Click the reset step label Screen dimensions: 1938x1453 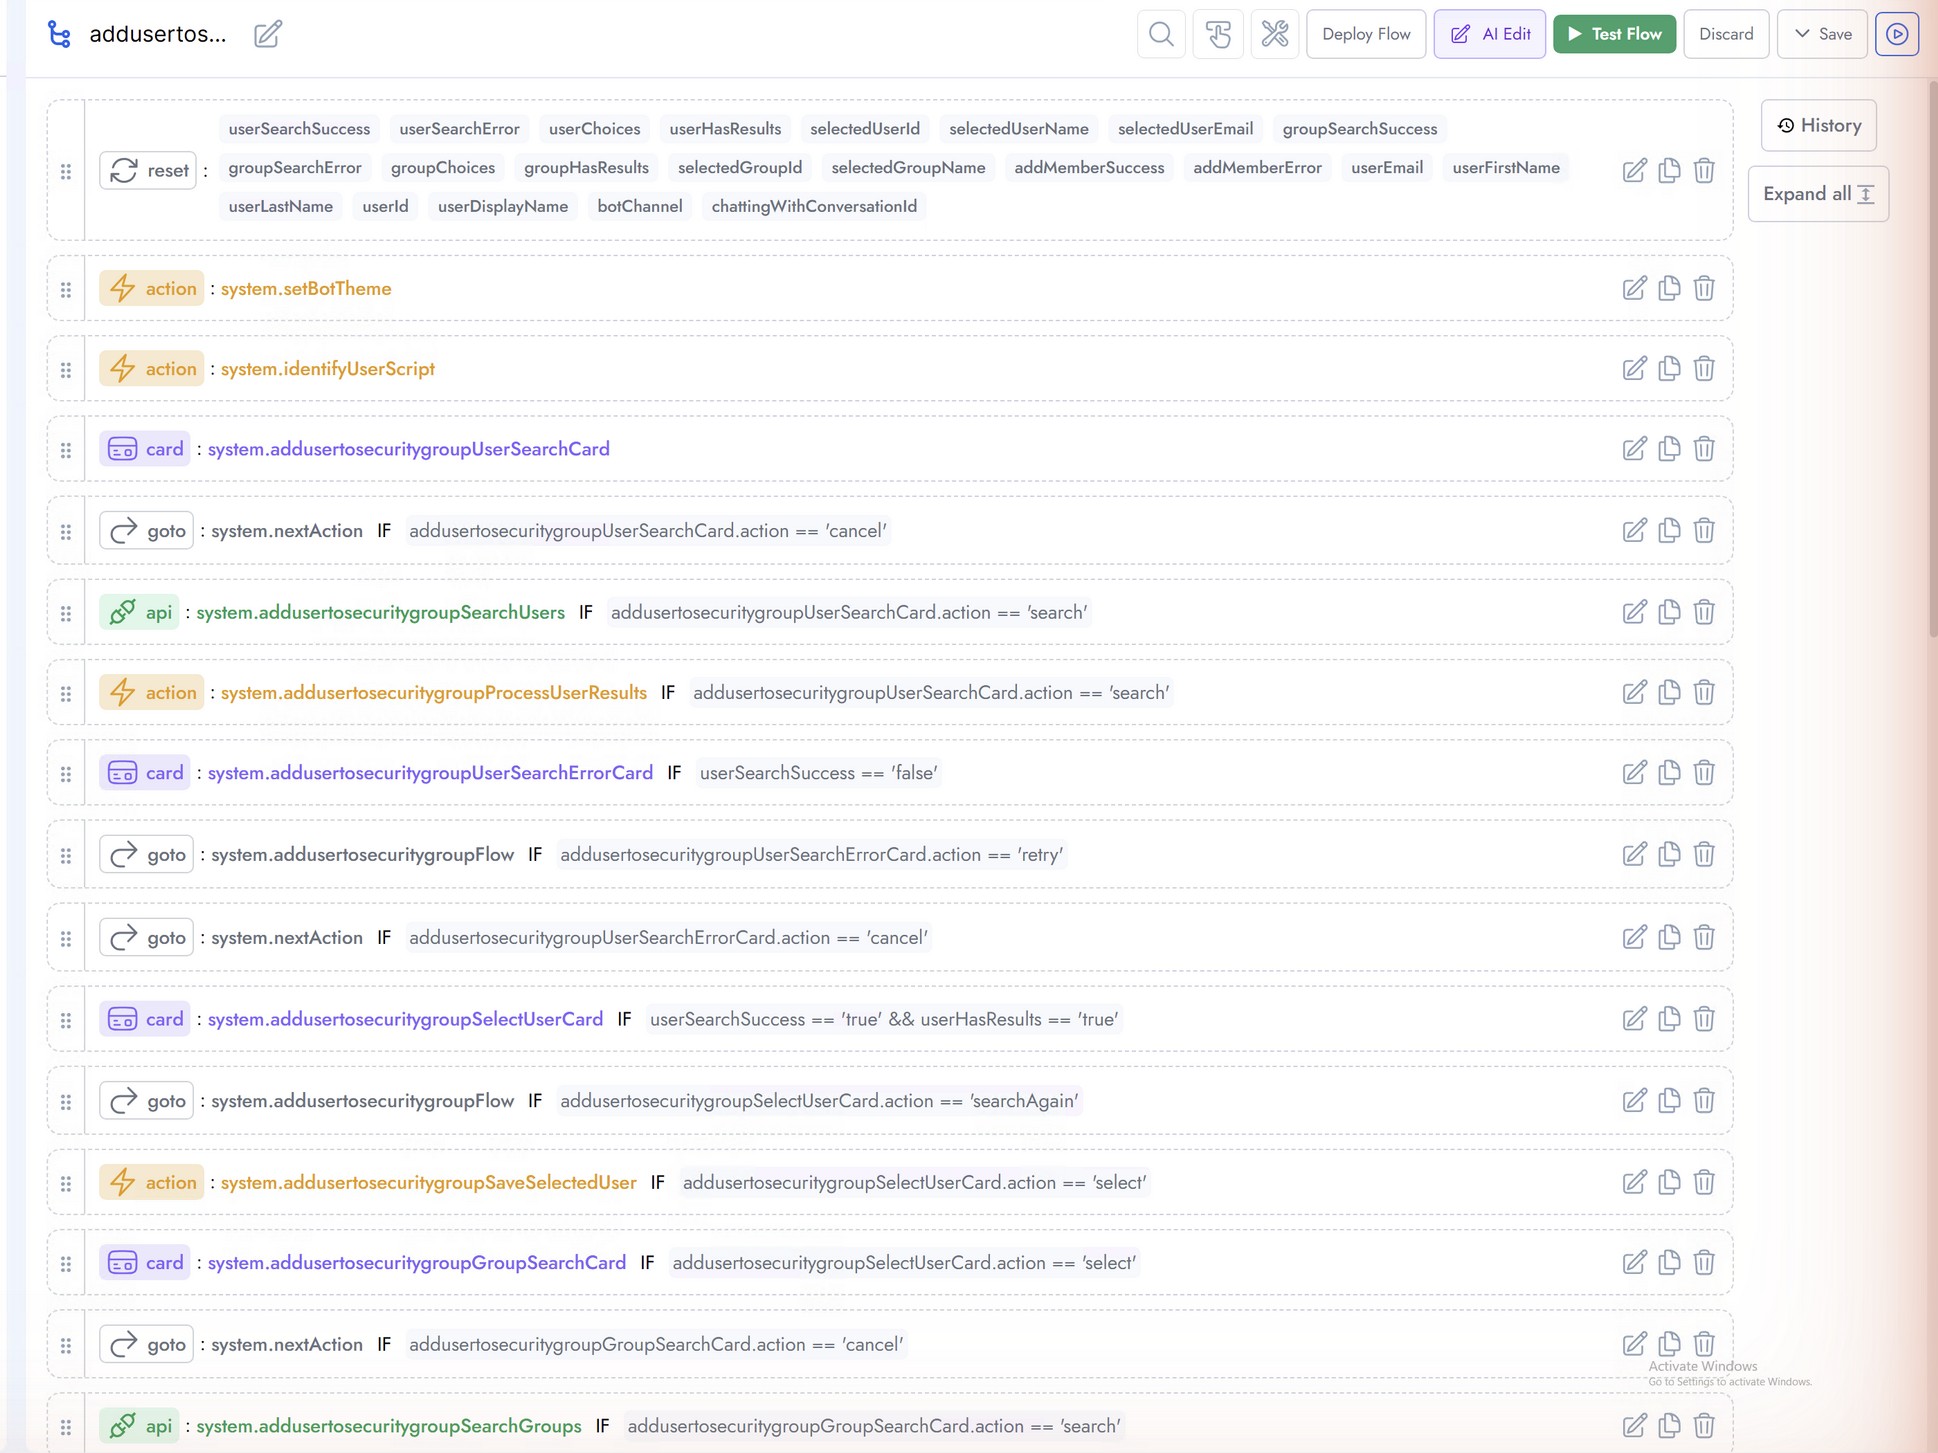[148, 170]
